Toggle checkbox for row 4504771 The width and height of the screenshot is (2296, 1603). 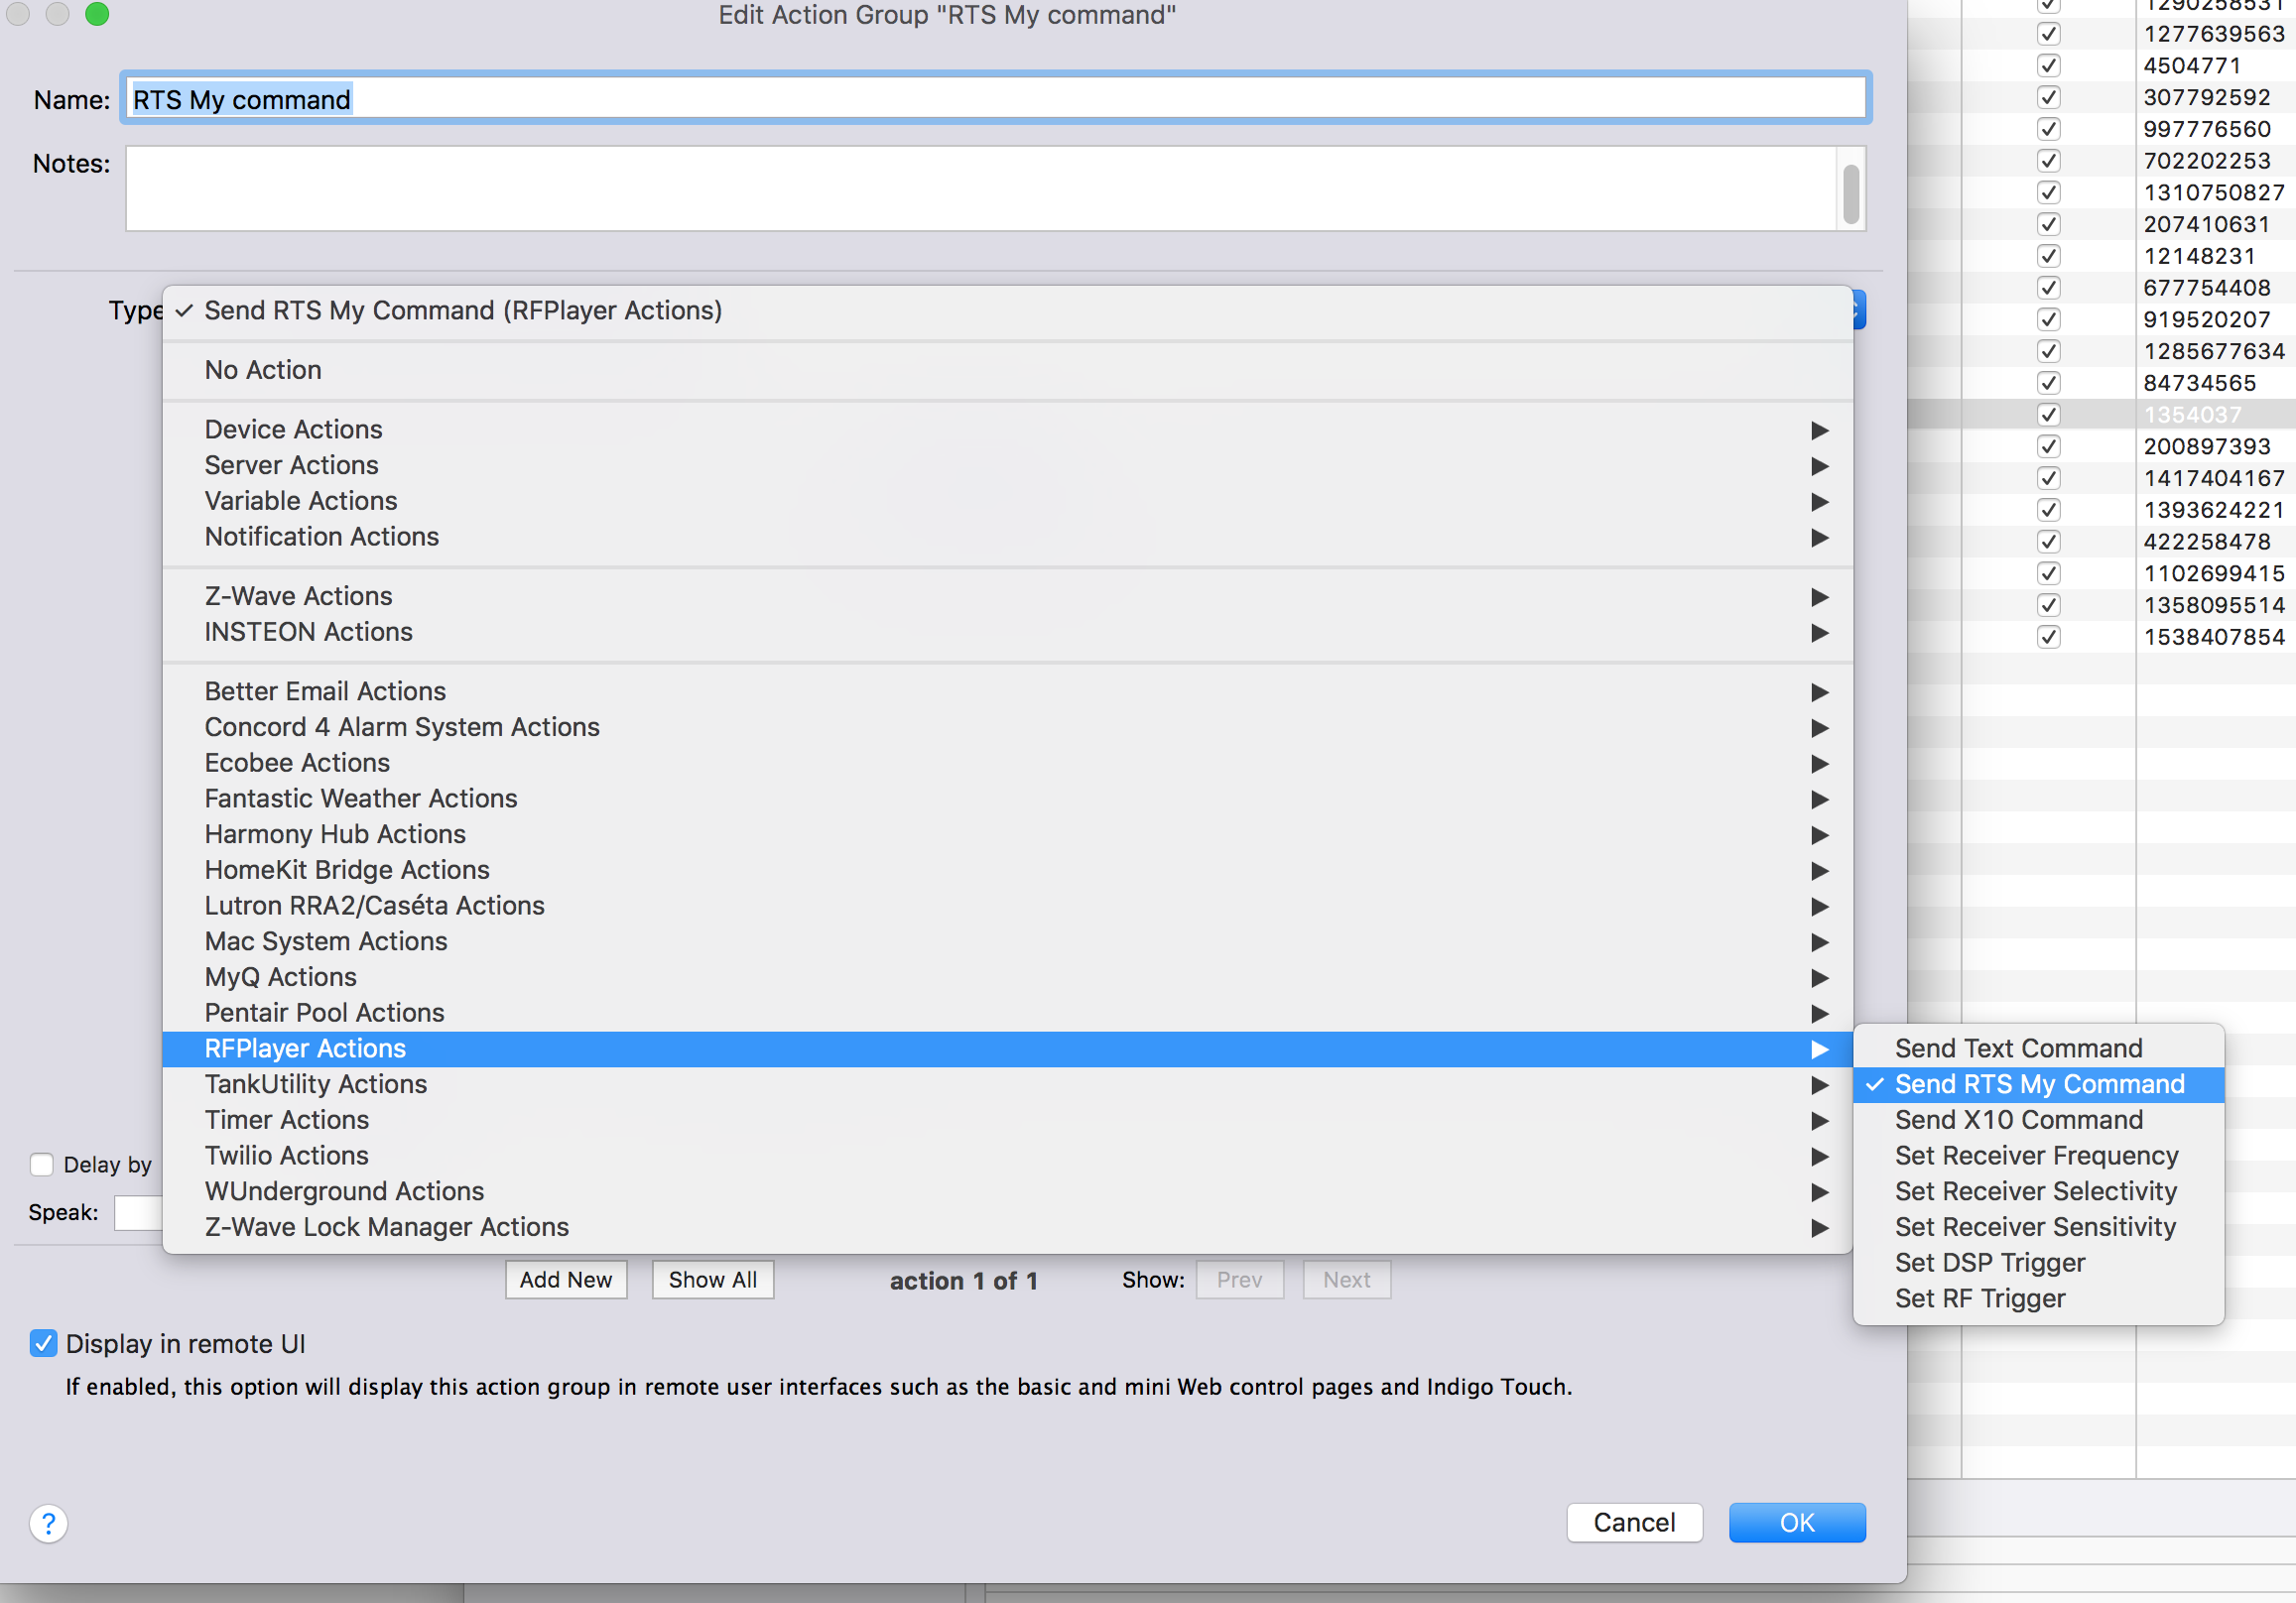tap(2049, 66)
